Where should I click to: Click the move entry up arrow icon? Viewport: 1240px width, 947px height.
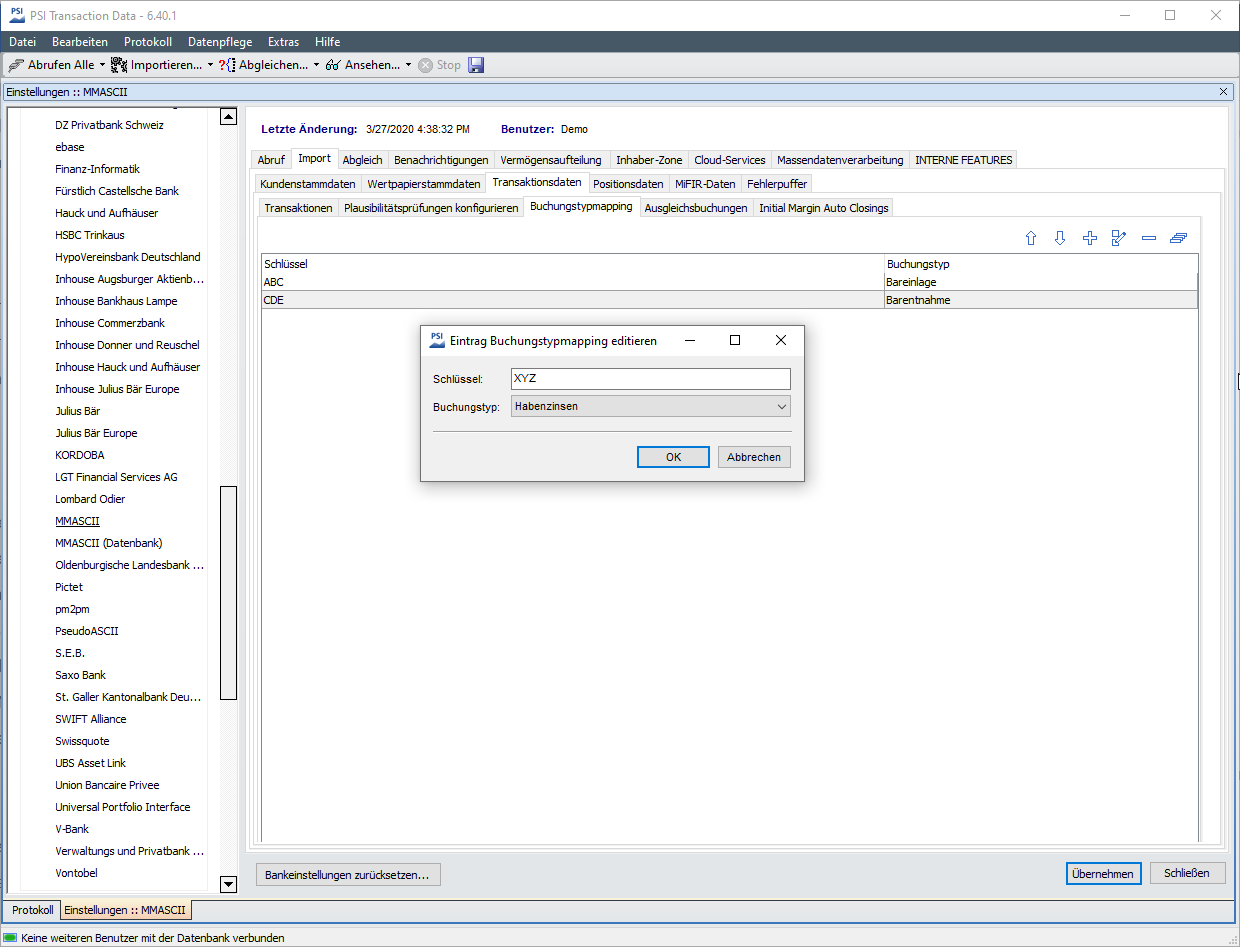(x=1031, y=238)
